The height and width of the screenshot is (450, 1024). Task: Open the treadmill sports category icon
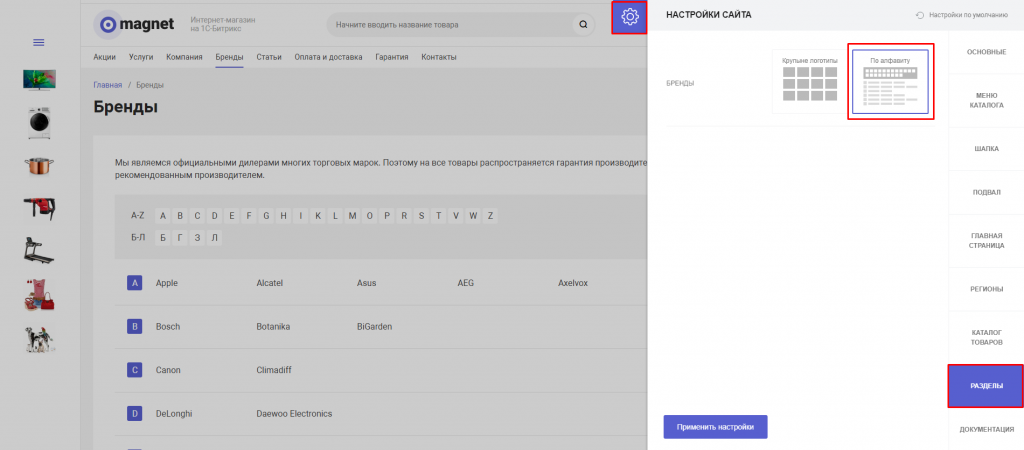tap(39, 251)
